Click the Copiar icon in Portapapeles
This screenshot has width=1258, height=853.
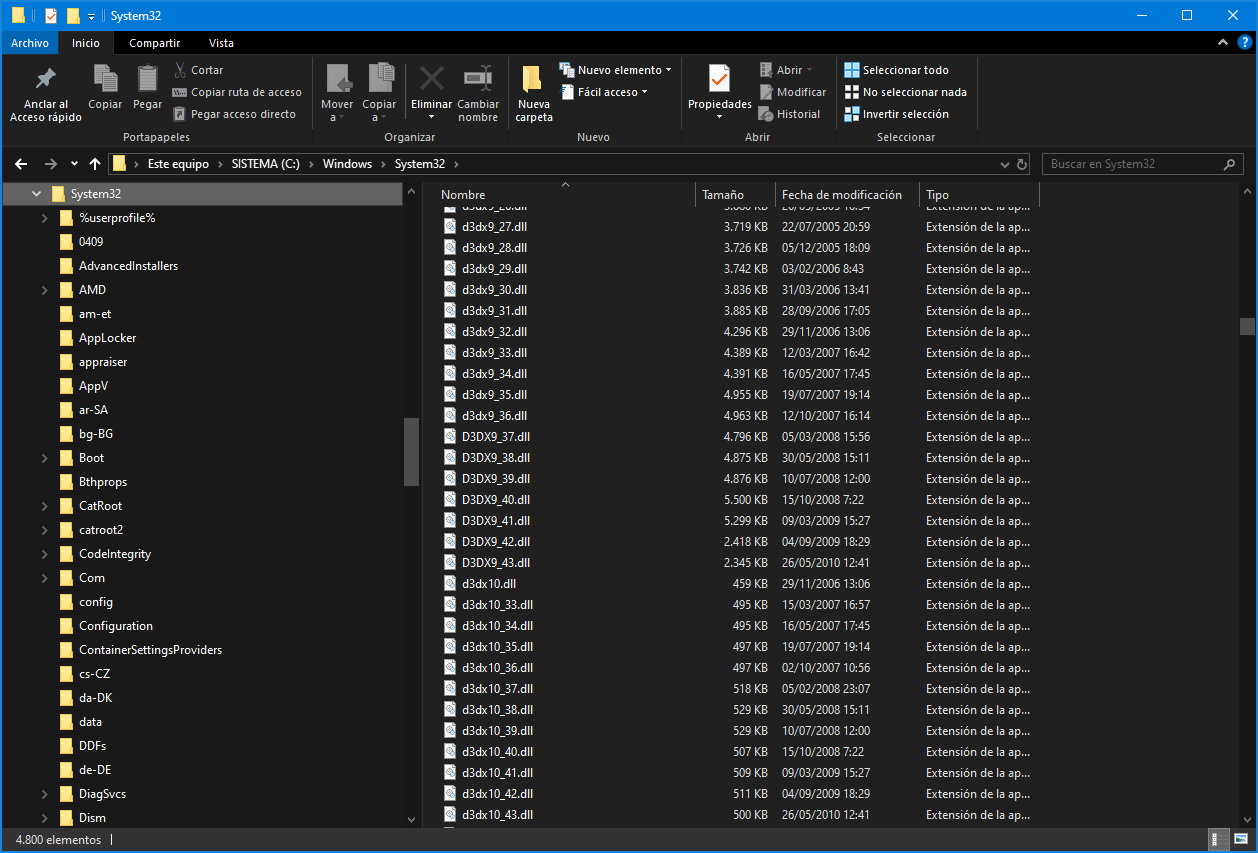click(x=105, y=79)
